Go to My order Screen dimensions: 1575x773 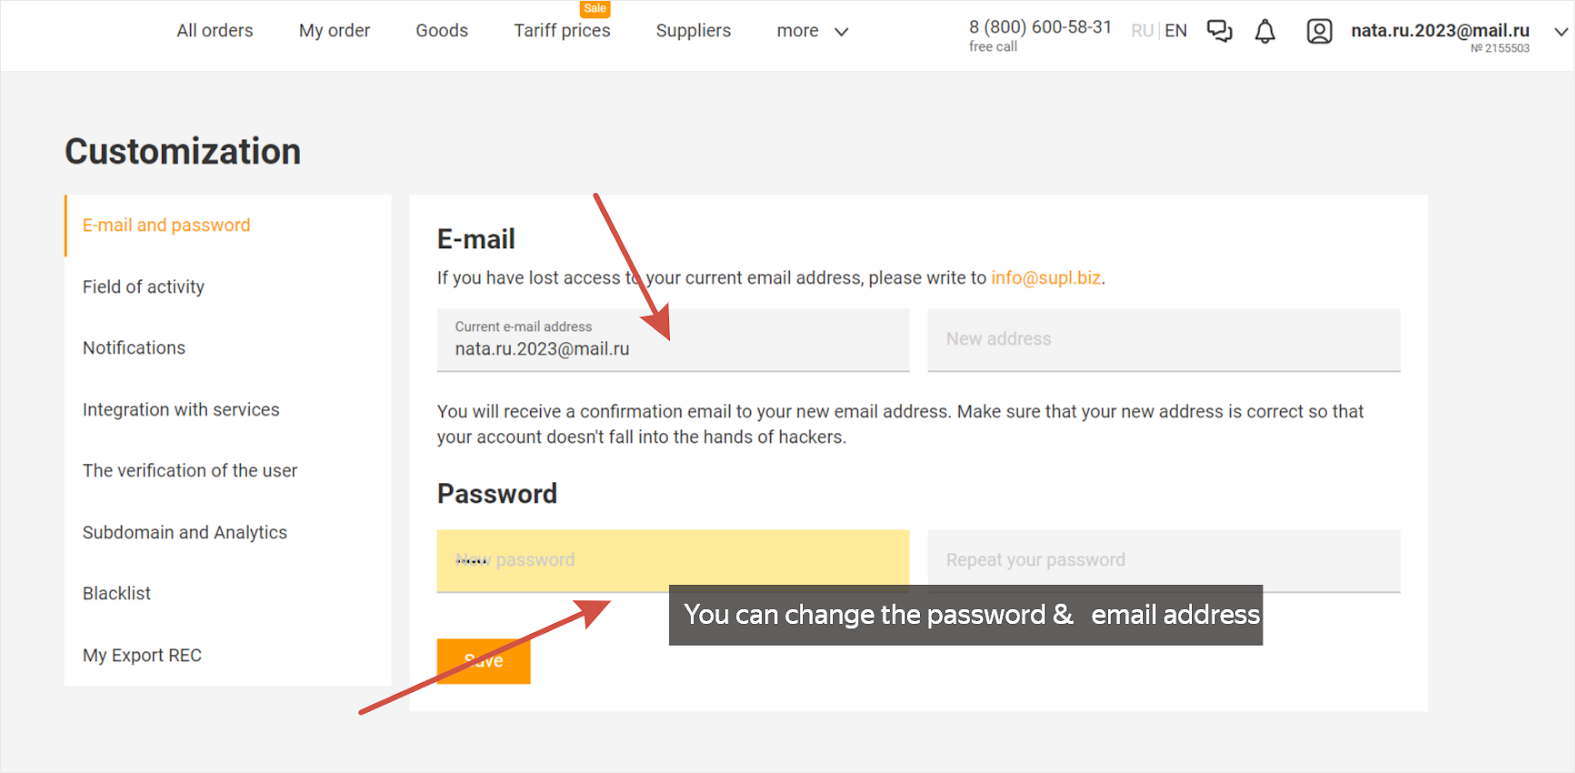coord(334,31)
